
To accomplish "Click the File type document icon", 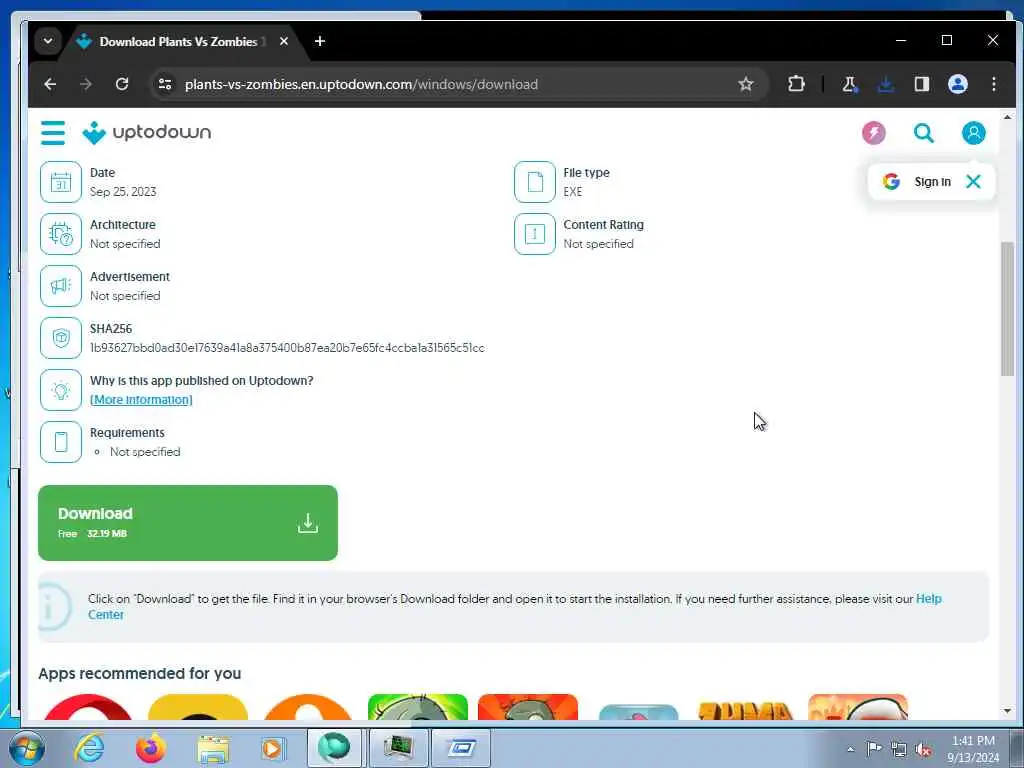I will 535,182.
